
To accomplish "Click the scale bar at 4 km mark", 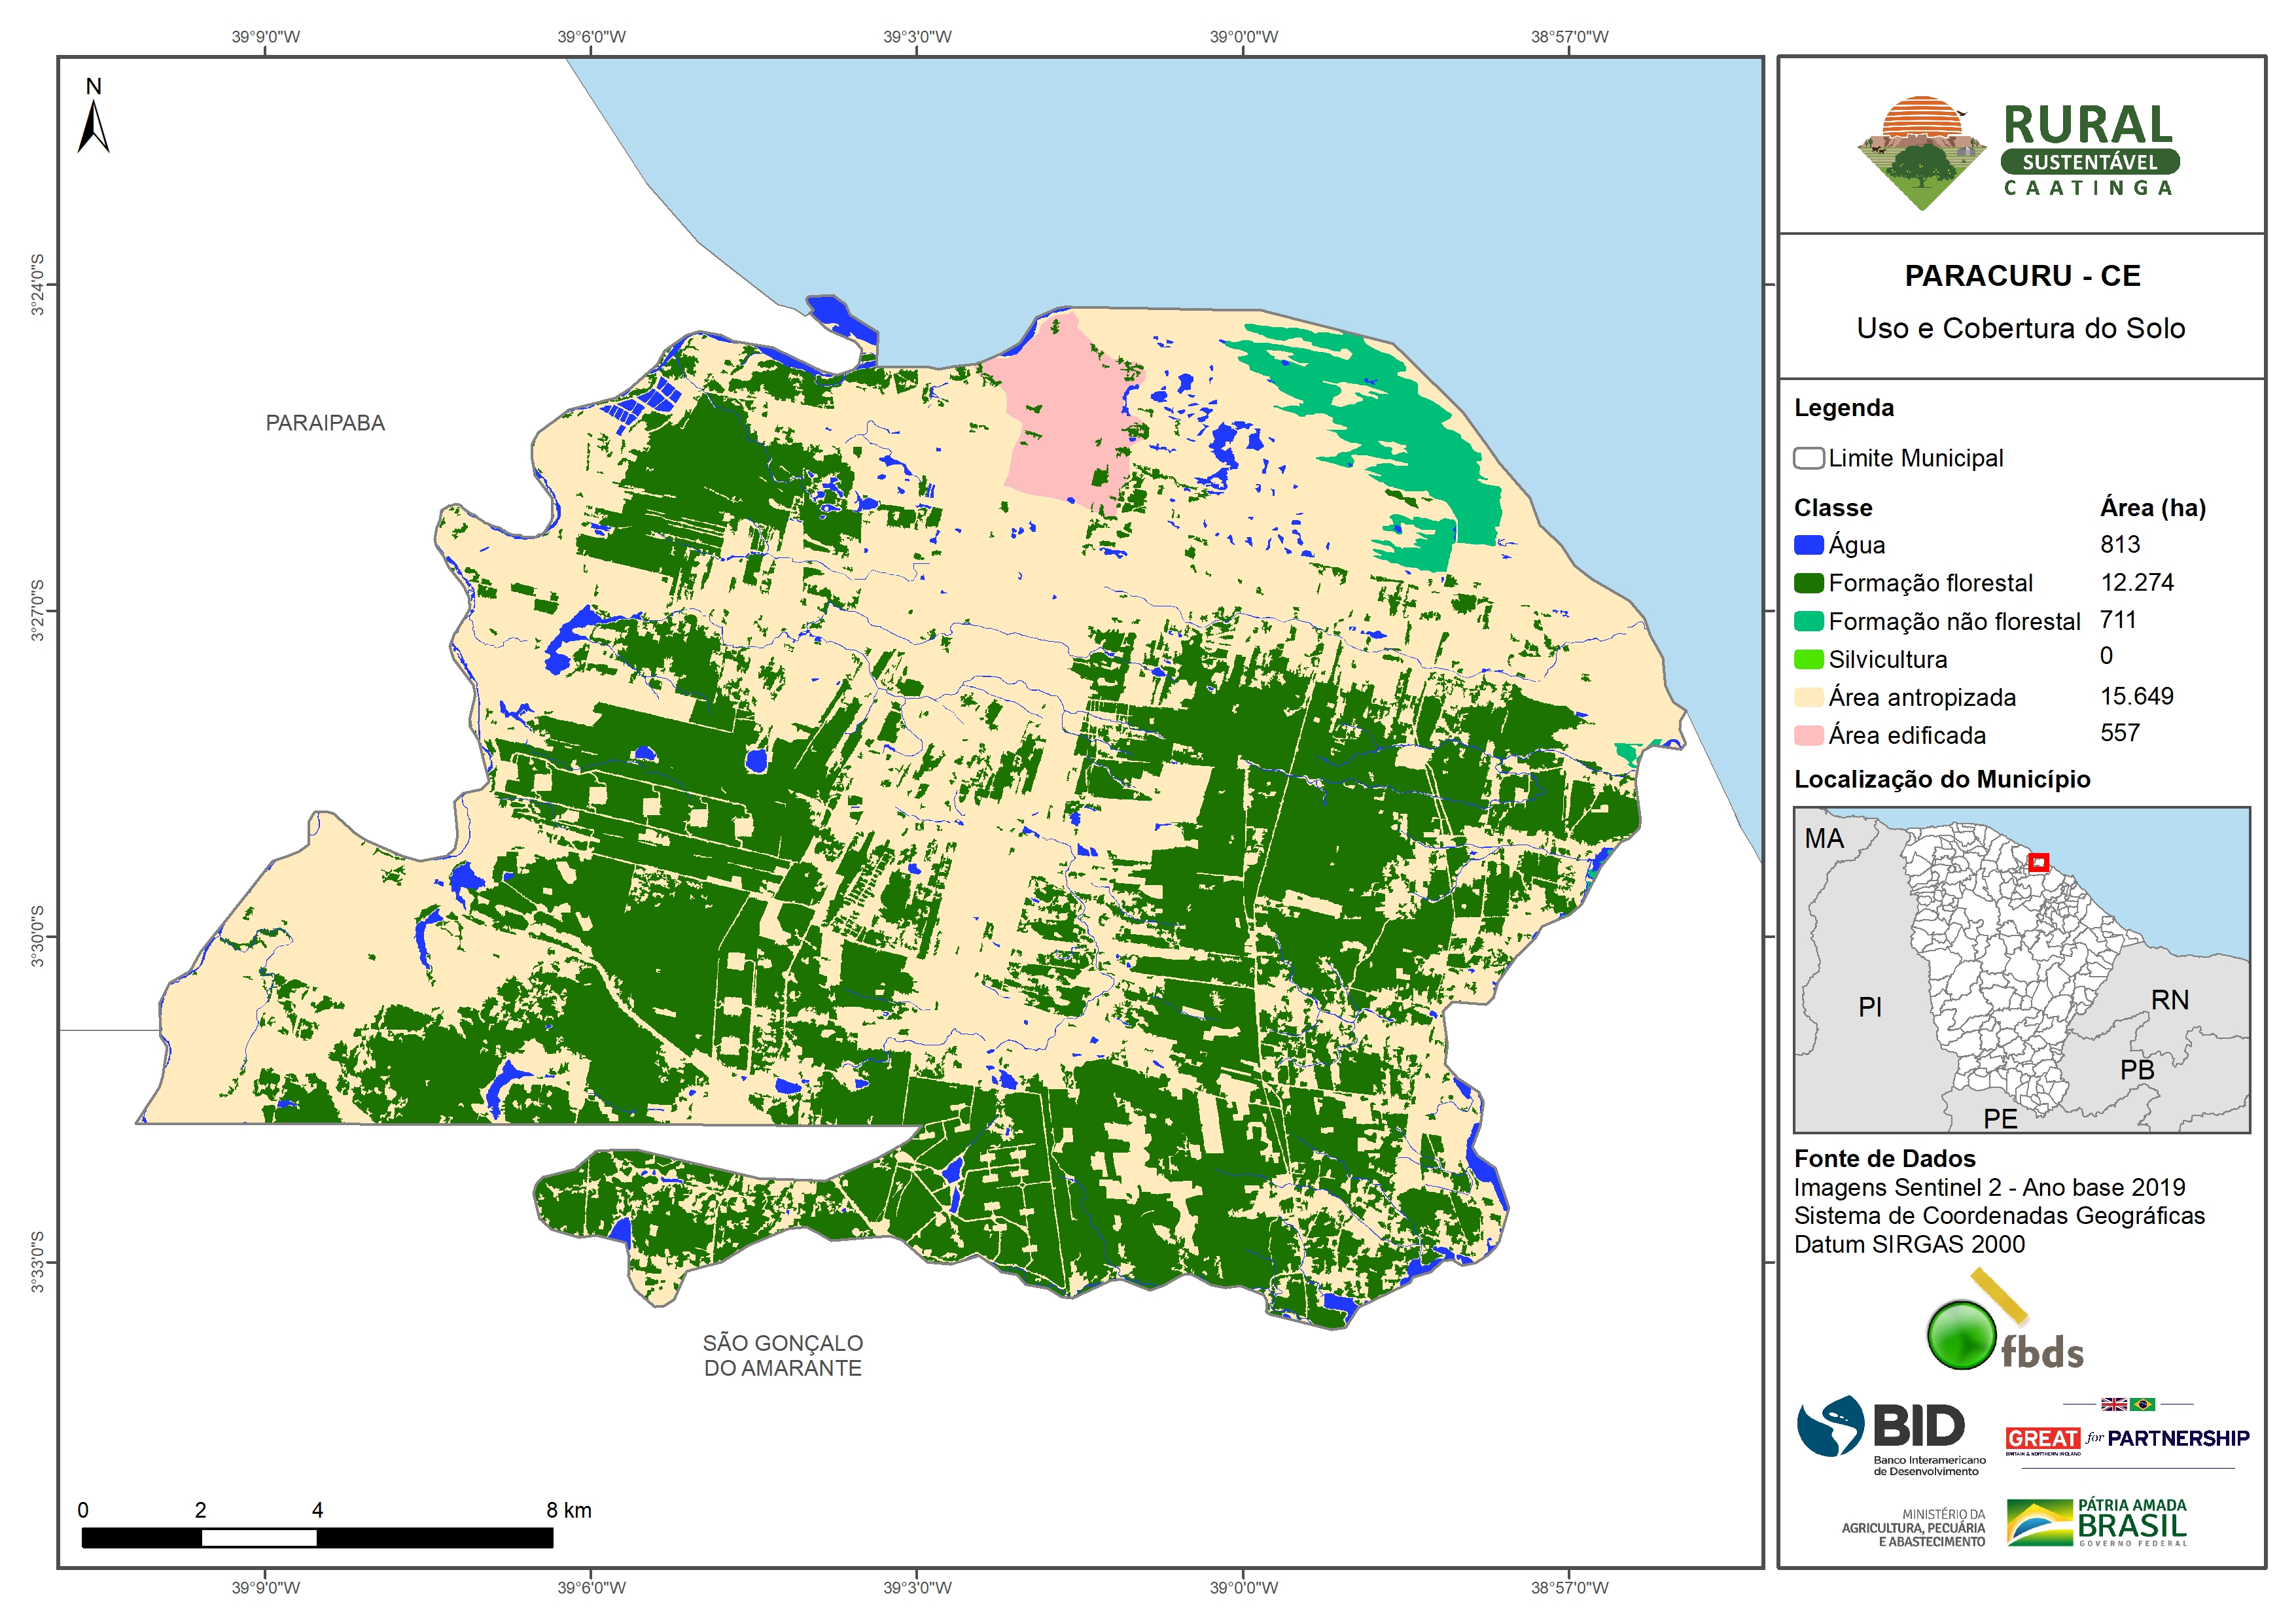I will [317, 1538].
